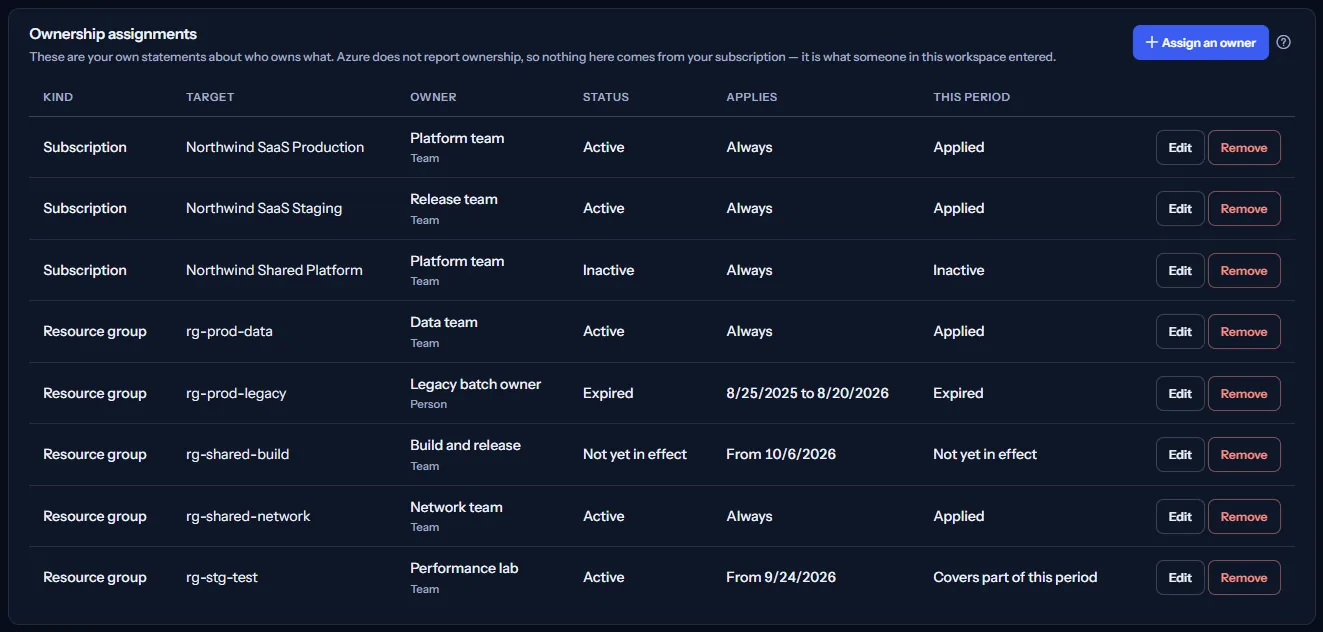
Task: Remove the Northwind Shared Platform assignment
Action: [x=1244, y=271]
